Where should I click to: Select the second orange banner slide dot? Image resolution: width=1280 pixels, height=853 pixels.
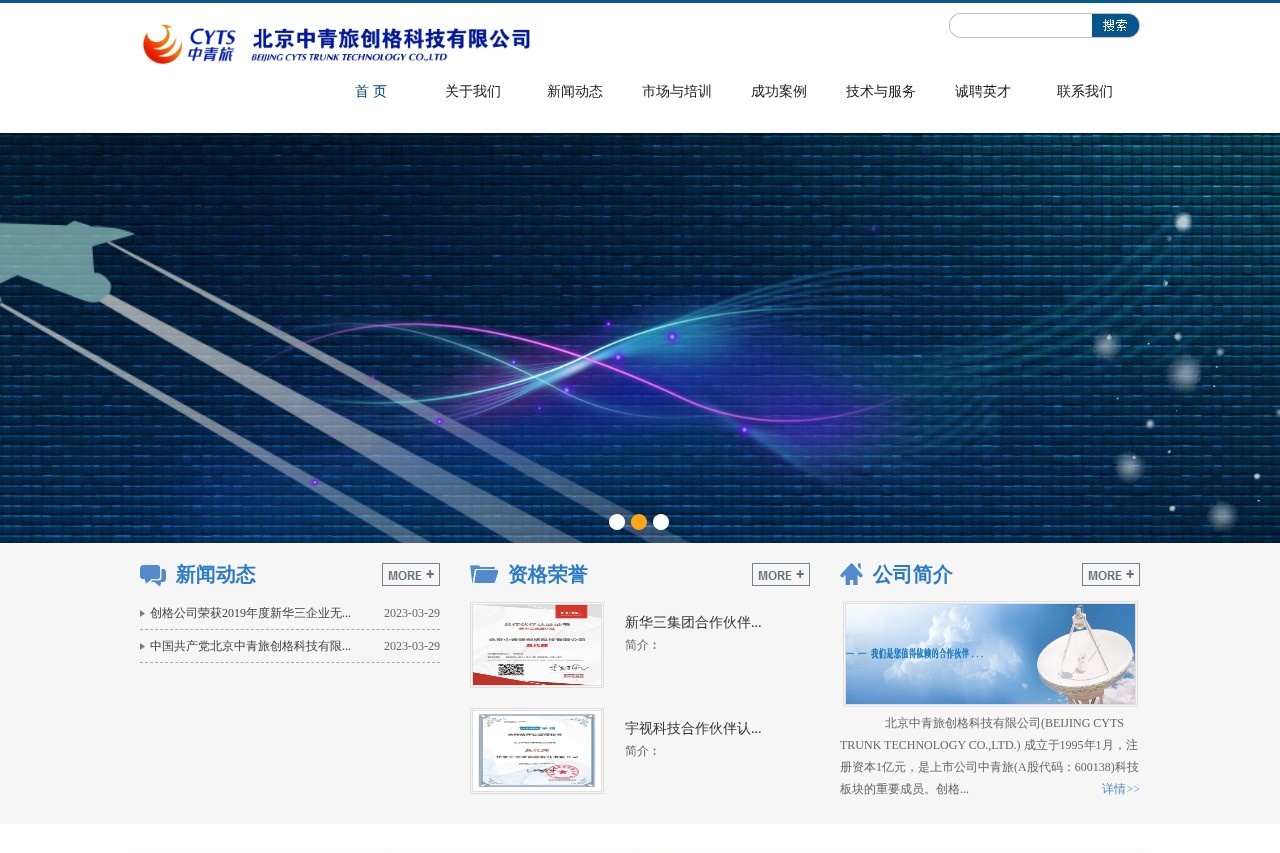639,522
